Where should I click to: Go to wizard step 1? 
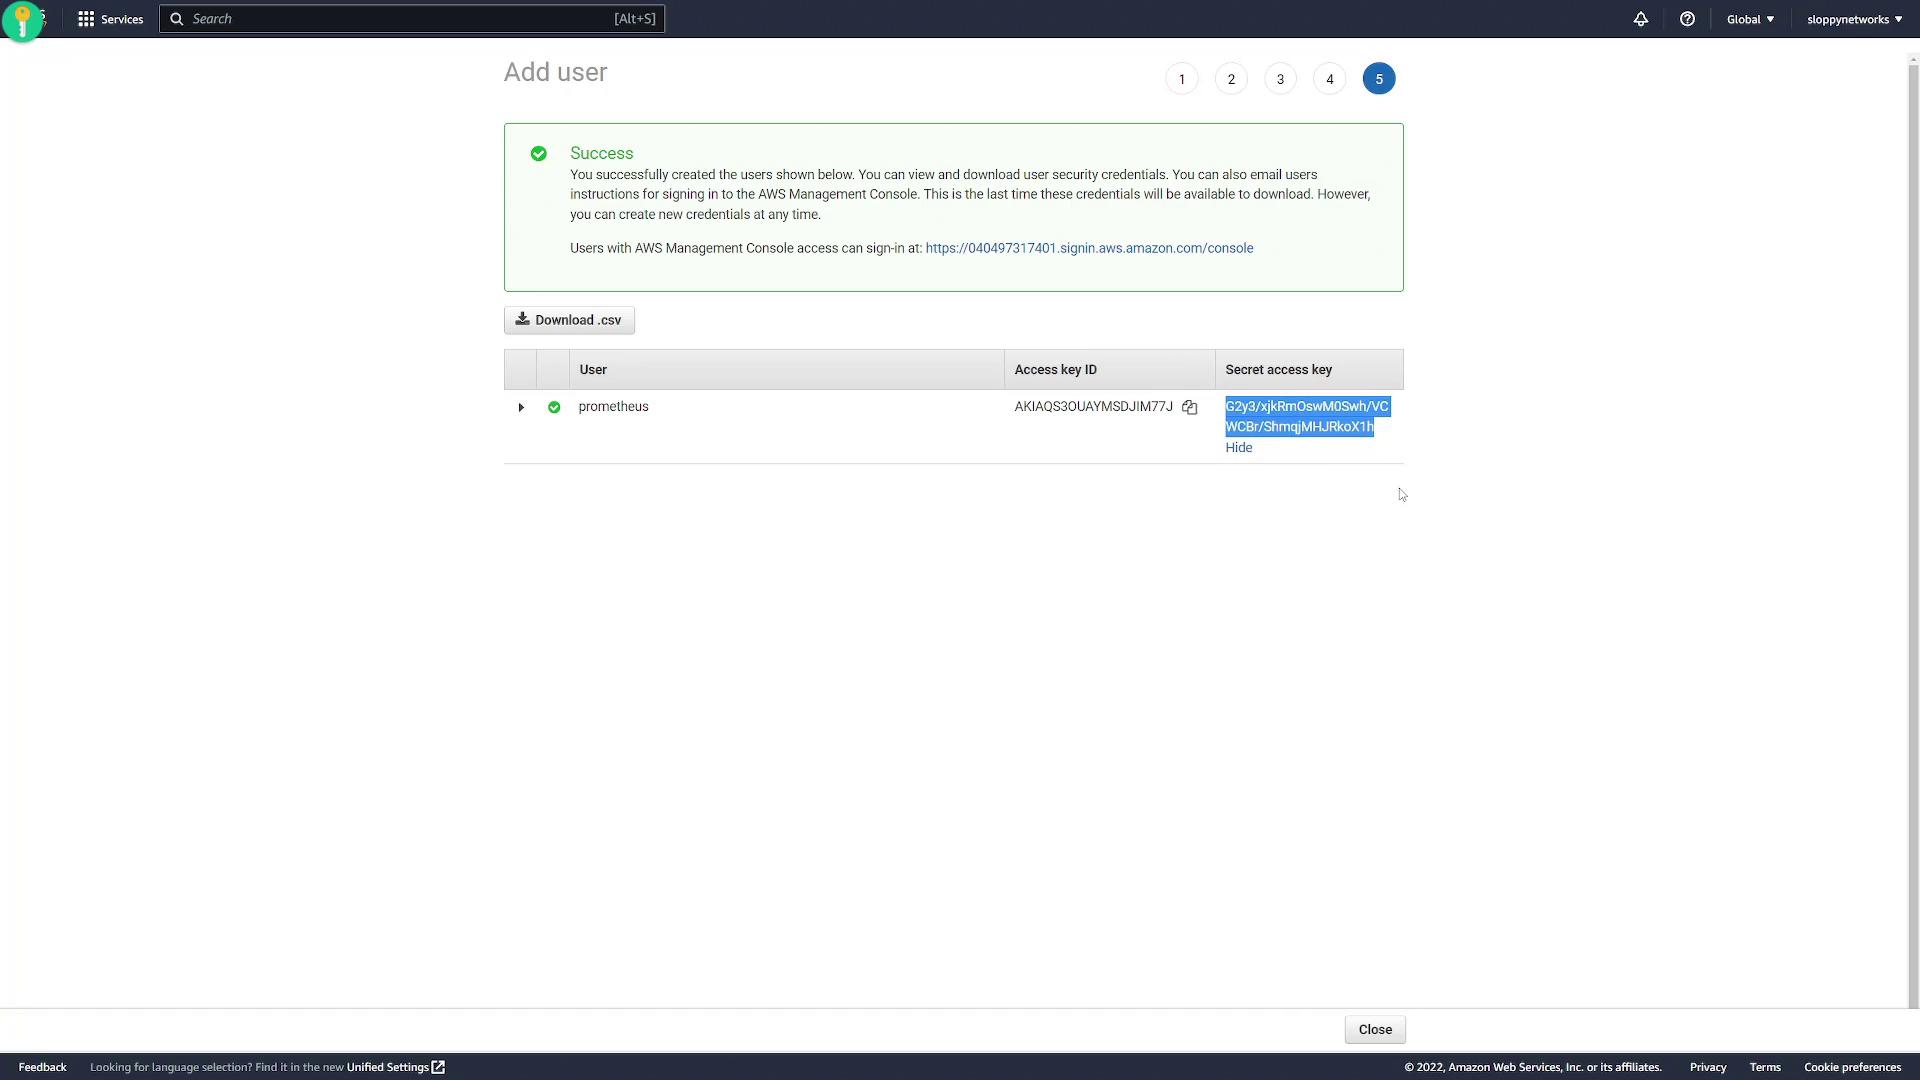click(x=1181, y=79)
